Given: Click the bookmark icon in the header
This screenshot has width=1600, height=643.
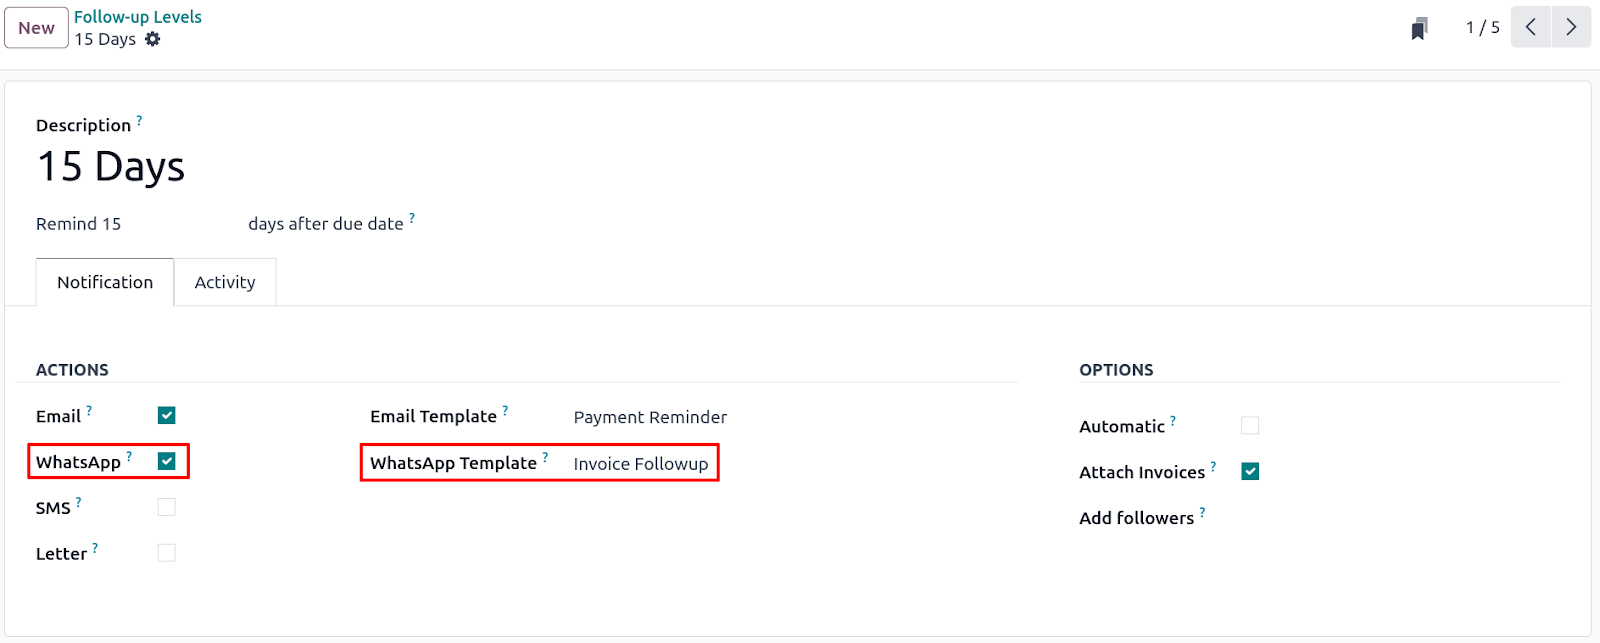Looking at the screenshot, I should pos(1419,28).
